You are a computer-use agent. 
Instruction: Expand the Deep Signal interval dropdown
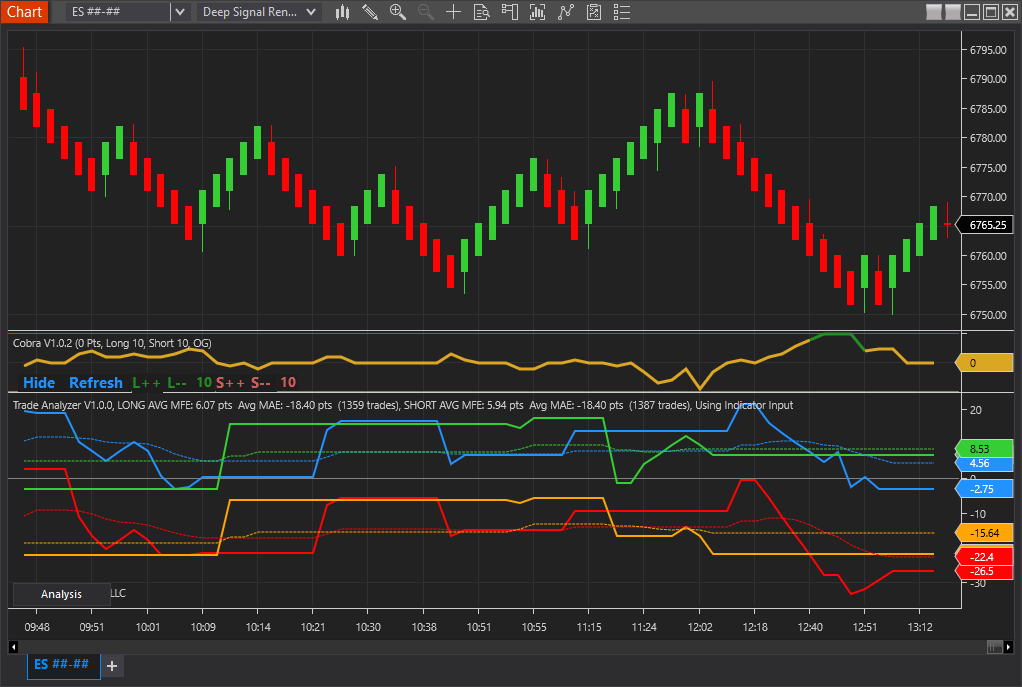[311, 12]
